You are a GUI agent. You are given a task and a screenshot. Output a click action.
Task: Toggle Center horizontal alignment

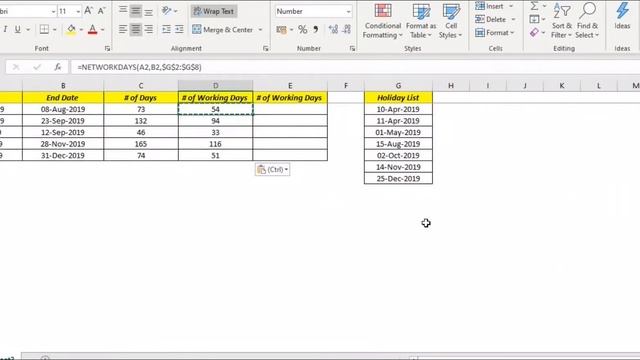(x=136, y=29)
